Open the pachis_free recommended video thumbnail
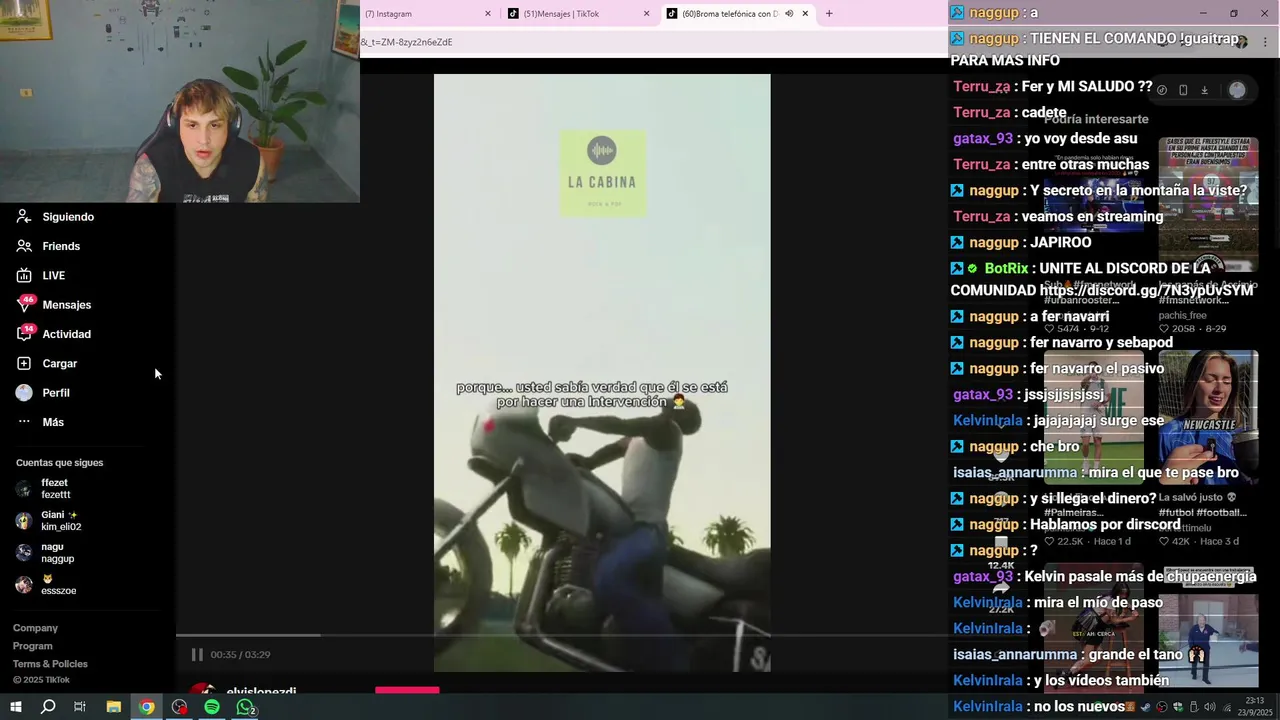 1208,205
